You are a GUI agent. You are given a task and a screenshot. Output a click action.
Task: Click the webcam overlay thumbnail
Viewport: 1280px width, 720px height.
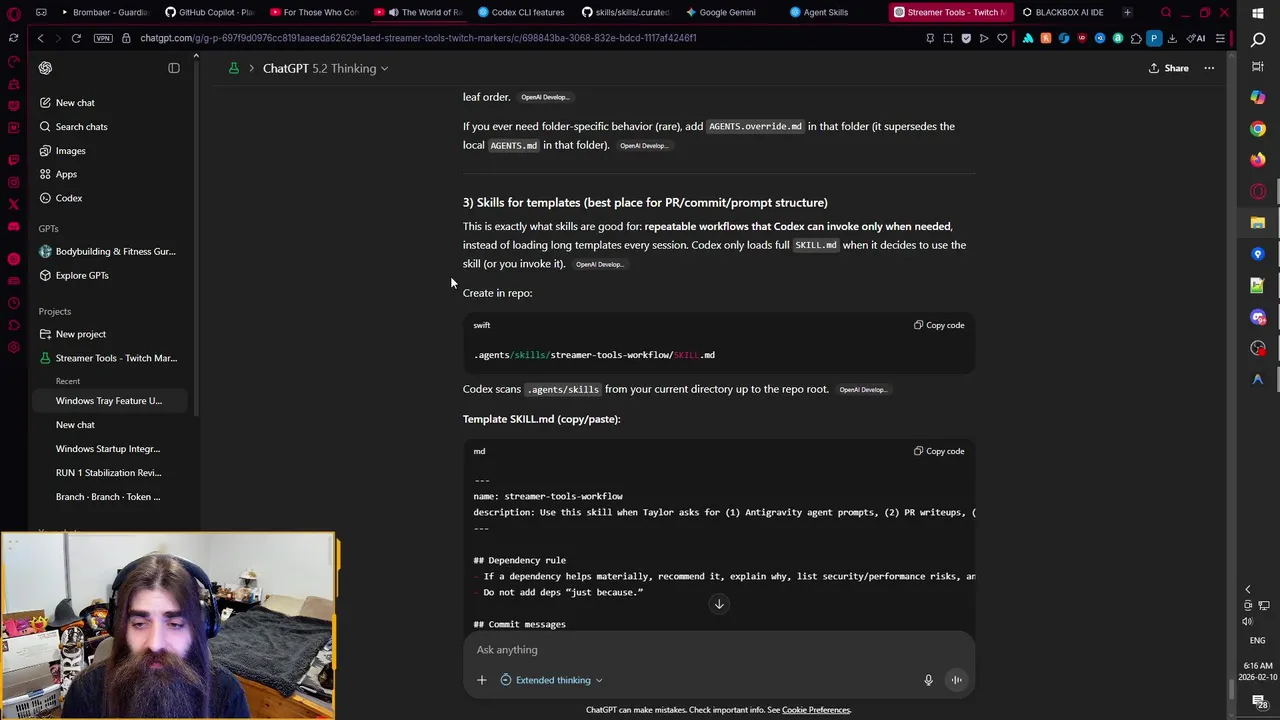click(x=168, y=626)
